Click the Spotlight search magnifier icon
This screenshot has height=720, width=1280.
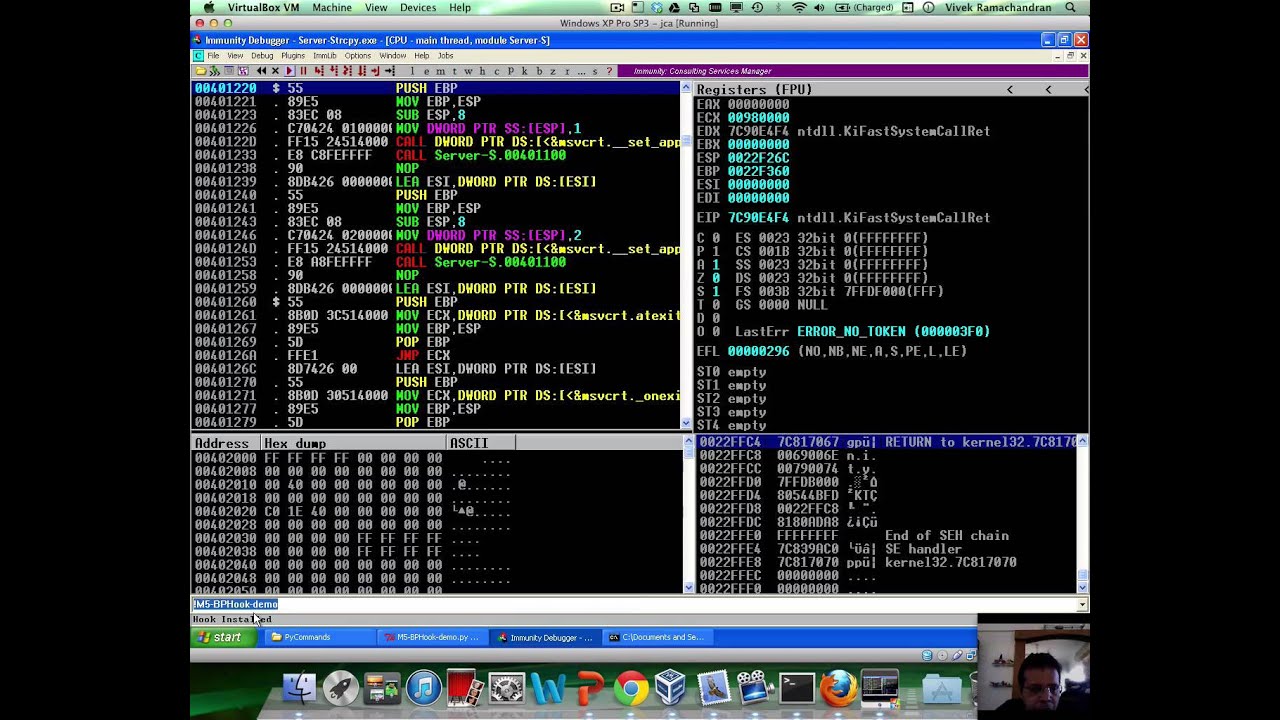(x=1070, y=7)
